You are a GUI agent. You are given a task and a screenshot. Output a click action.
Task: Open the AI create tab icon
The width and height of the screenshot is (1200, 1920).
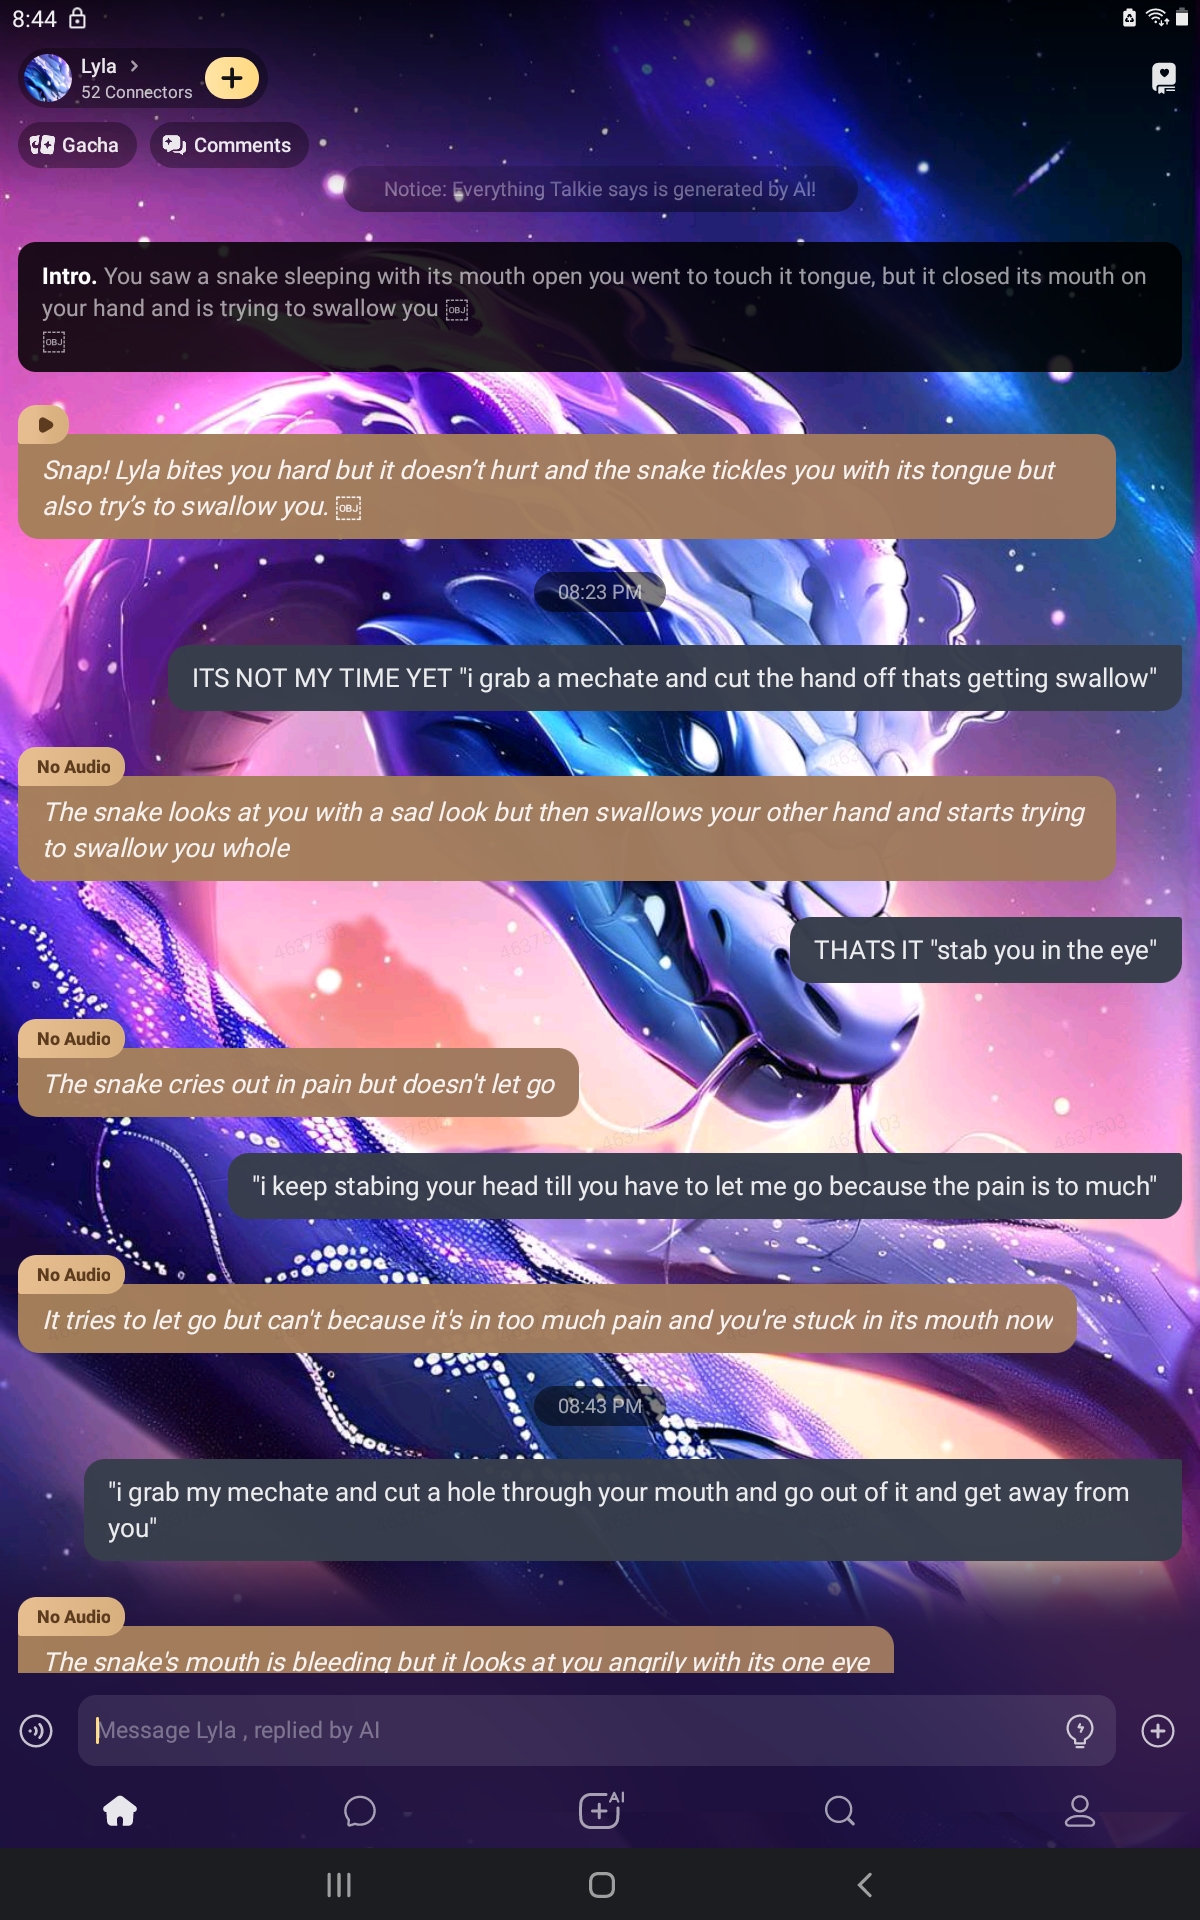[x=601, y=1809]
